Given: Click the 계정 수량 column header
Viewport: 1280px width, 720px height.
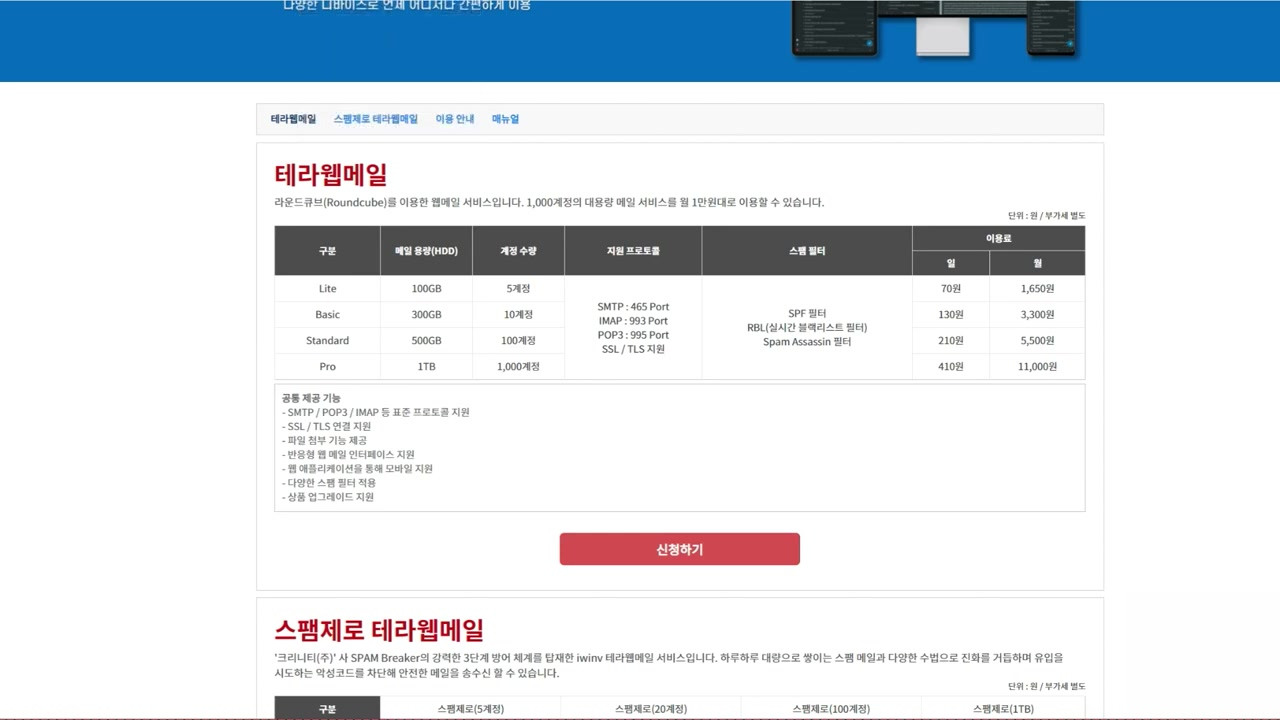Looking at the screenshot, I should pos(518,251).
